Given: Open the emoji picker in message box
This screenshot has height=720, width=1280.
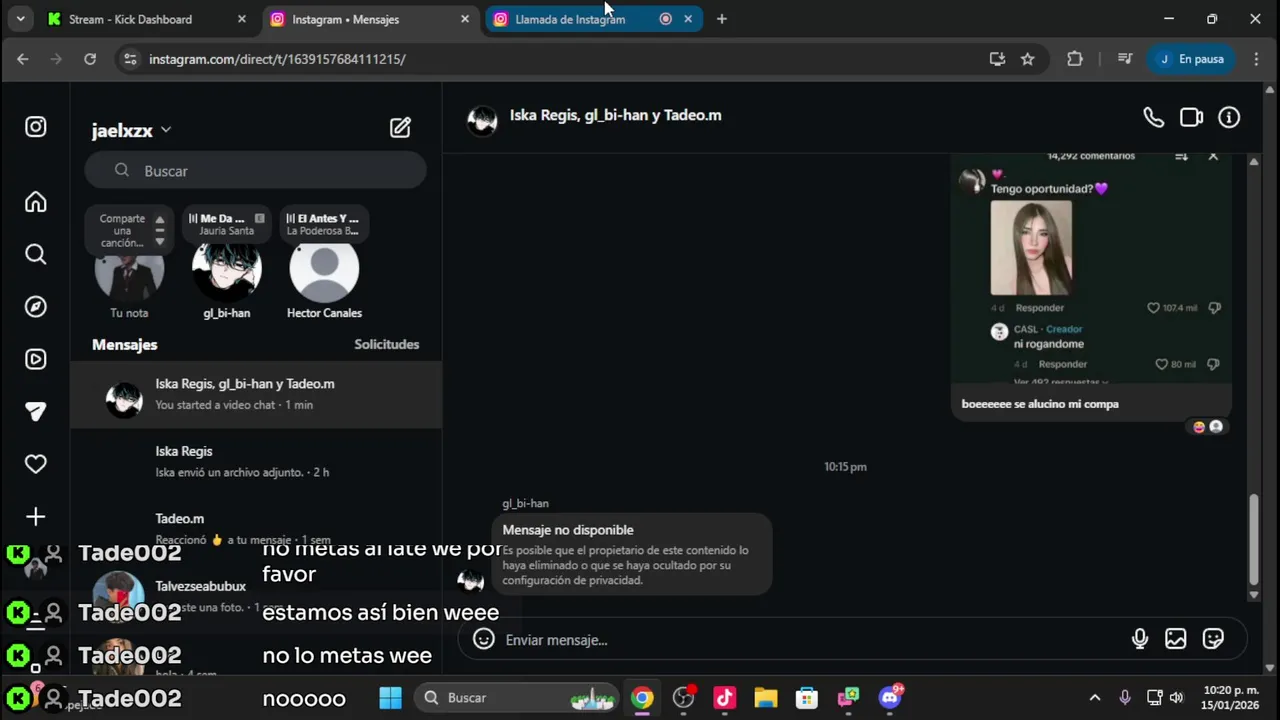Looking at the screenshot, I should [x=484, y=639].
